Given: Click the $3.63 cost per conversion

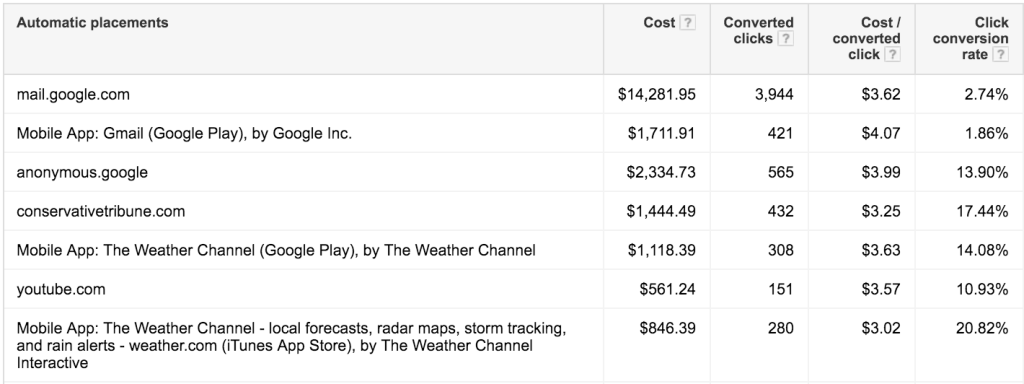Looking at the screenshot, I should [x=880, y=250].
